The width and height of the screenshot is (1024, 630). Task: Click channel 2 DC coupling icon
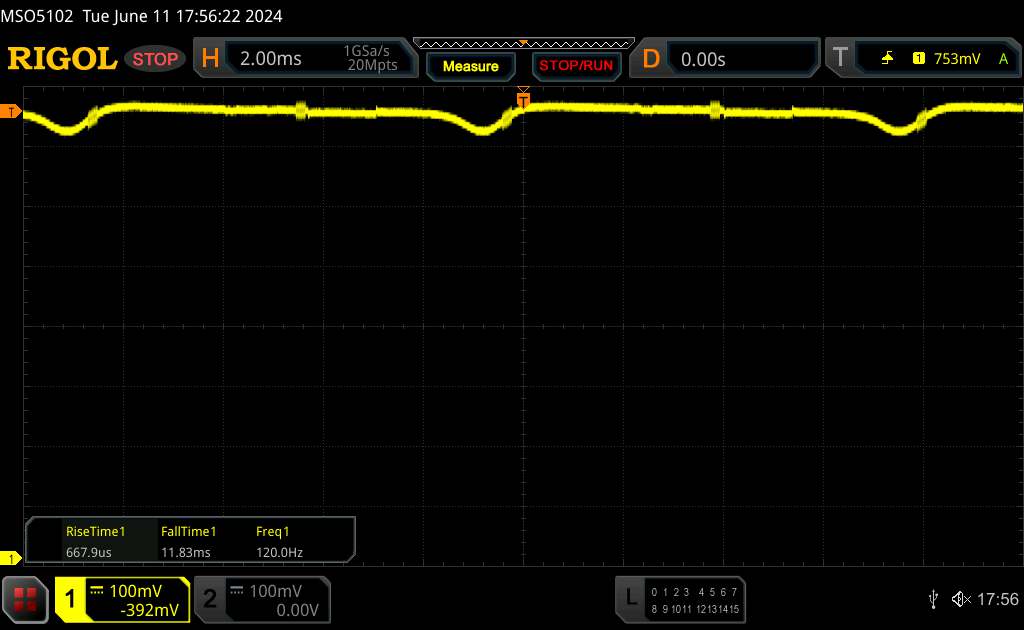237,591
